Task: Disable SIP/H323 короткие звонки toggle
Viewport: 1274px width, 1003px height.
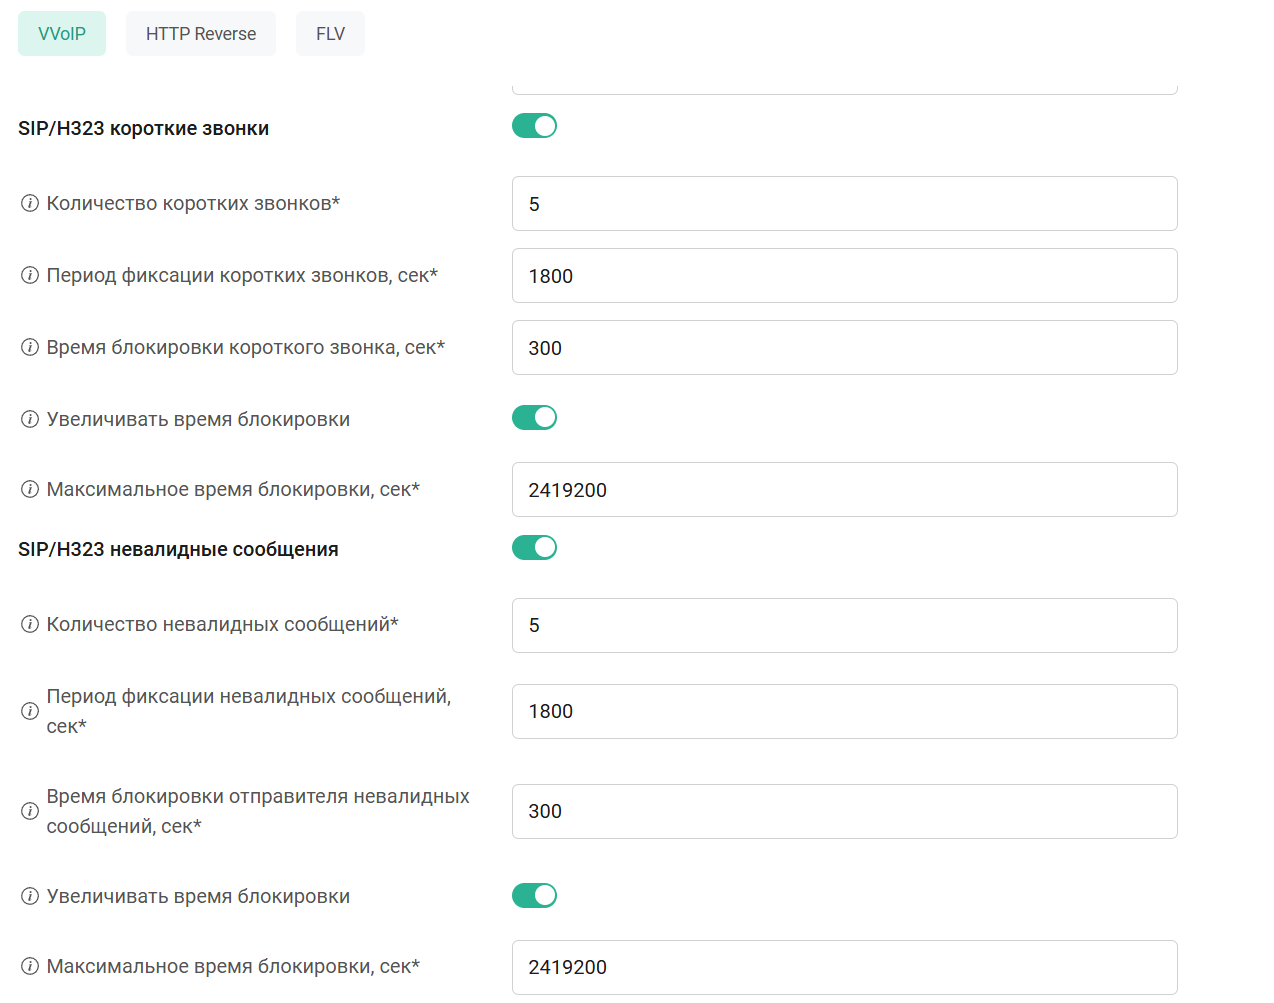Action: click(534, 126)
